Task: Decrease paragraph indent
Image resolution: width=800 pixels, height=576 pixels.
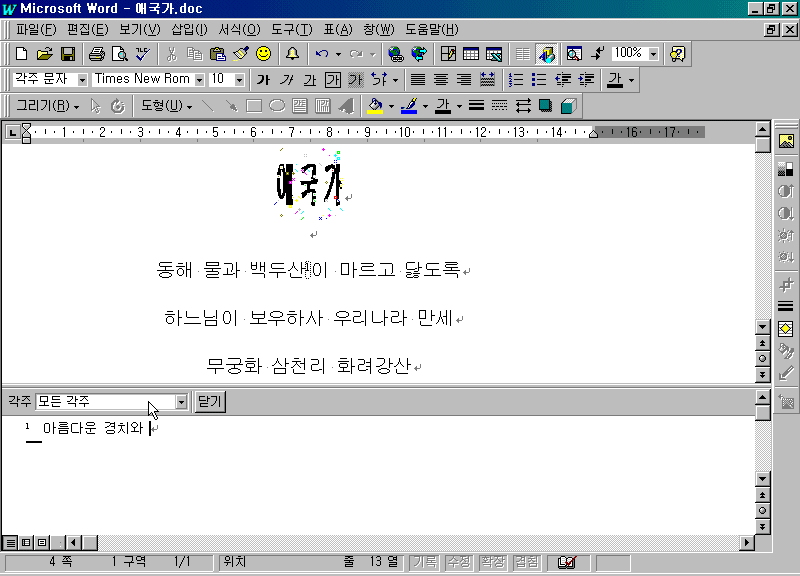Action: 562,80
